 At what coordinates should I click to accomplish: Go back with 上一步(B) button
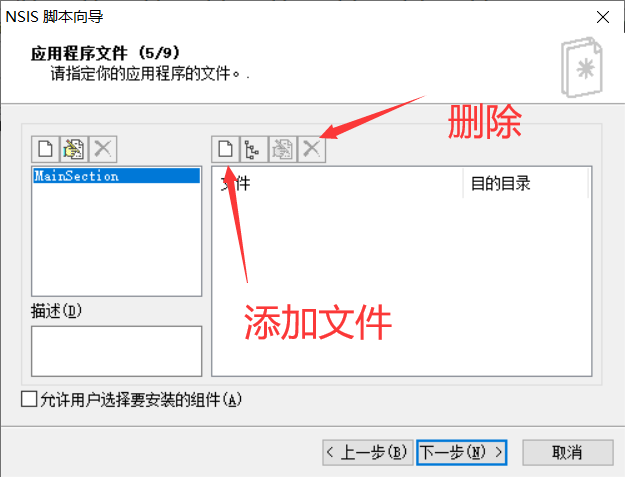click(x=367, y=452)
